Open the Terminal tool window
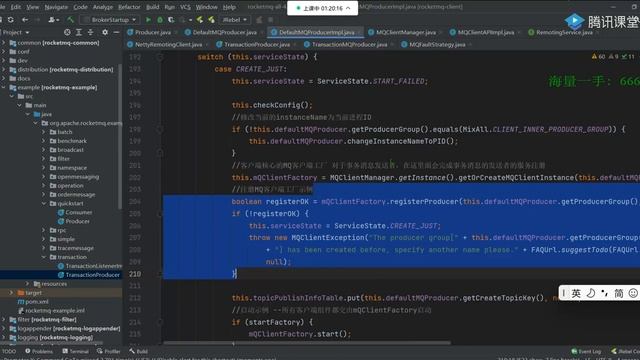 point(76,351)
